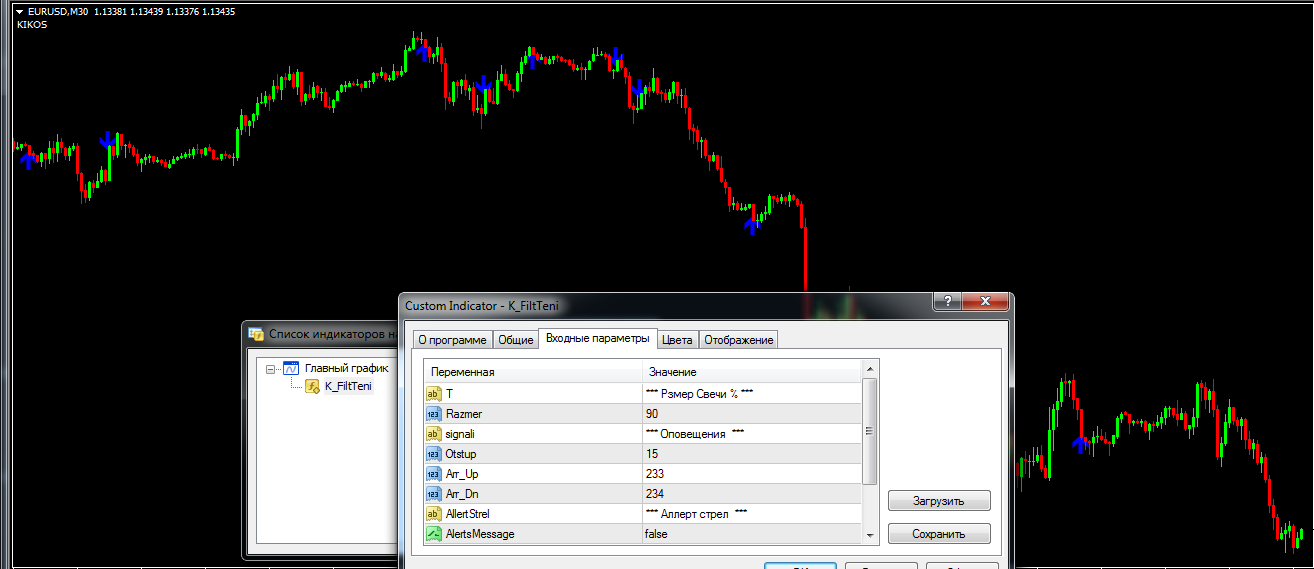Click the integer icon next to Razmer

tap(433, 414)
